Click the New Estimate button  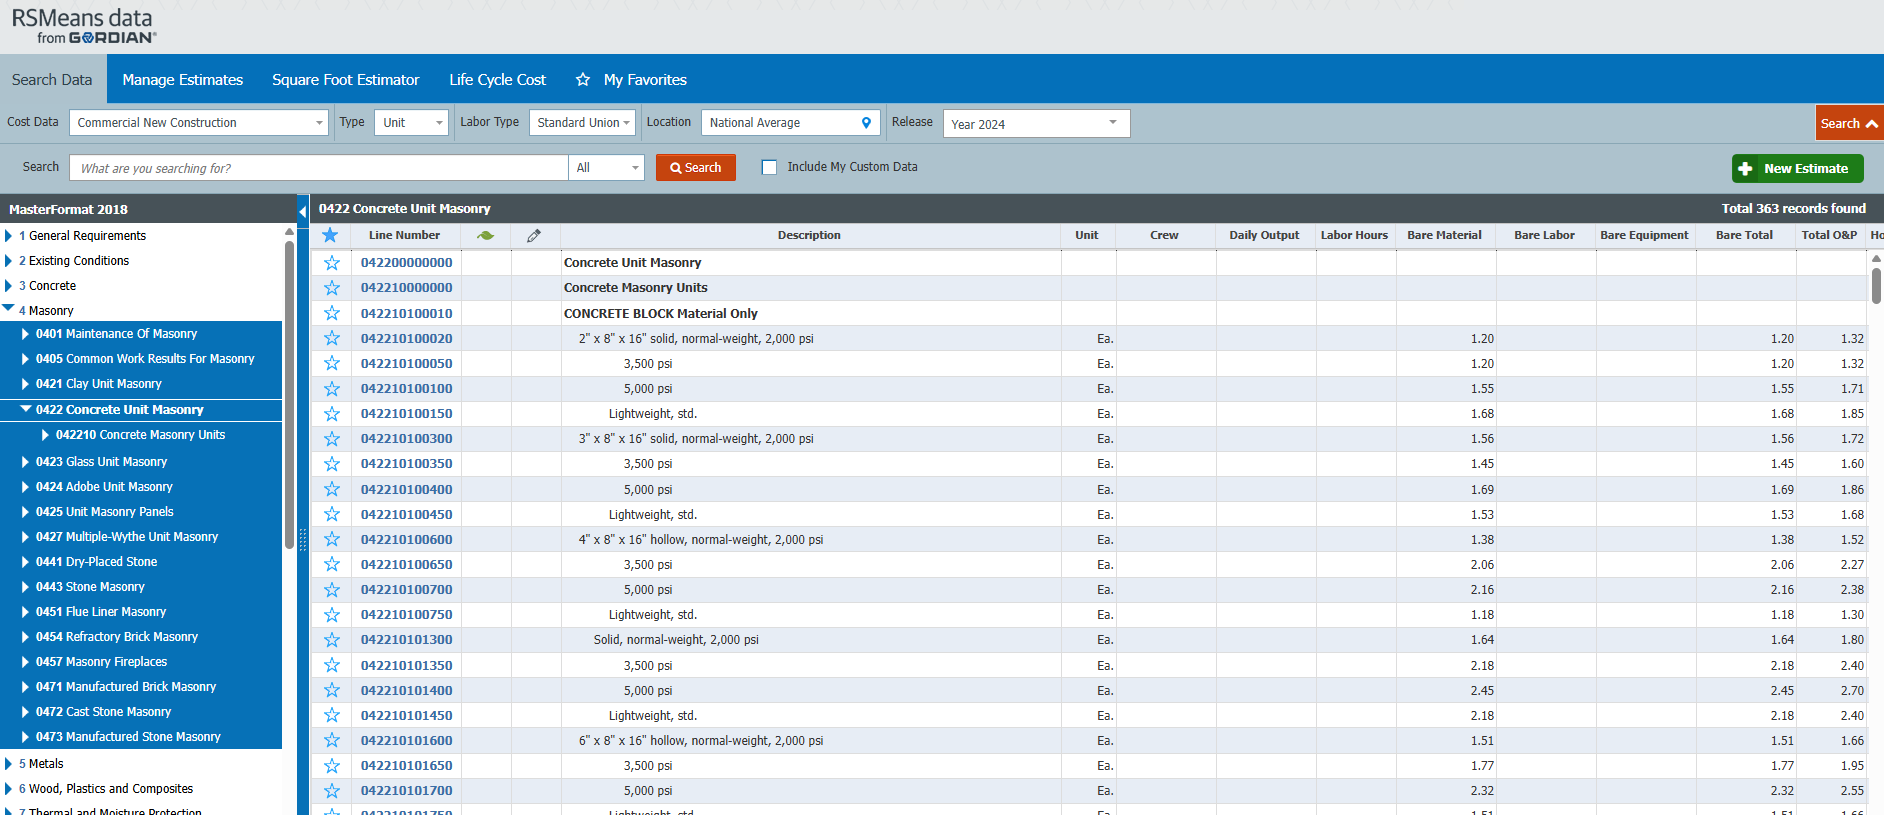click(1797, 168)
